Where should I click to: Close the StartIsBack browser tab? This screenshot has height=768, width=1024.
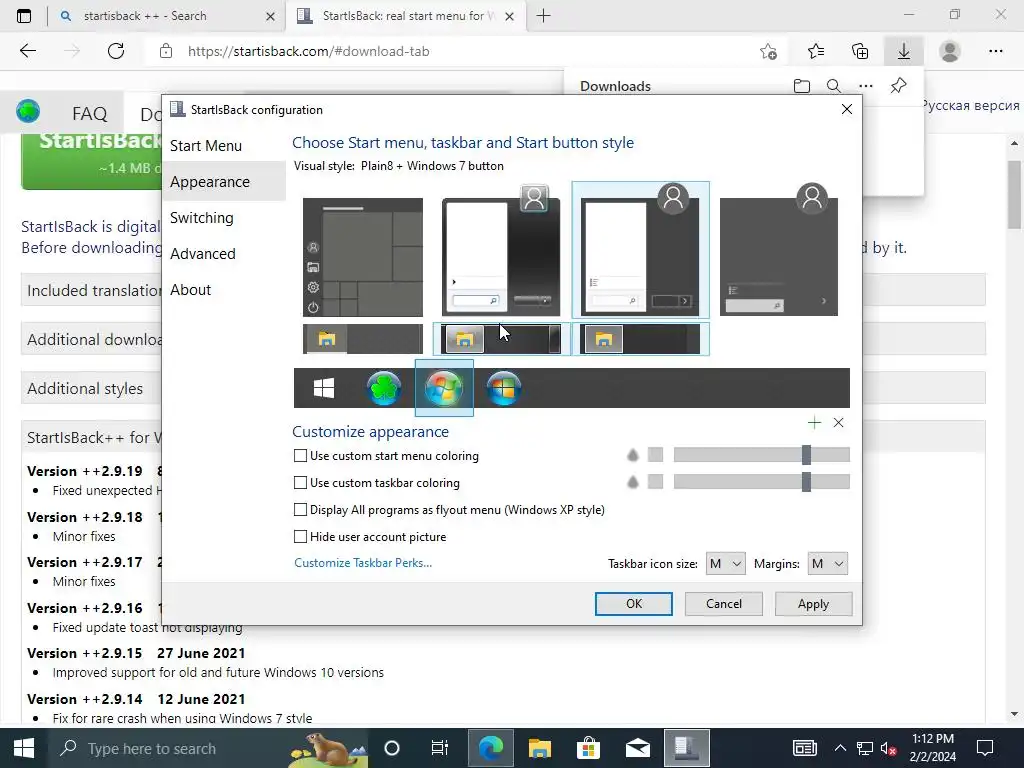(509, 16)
